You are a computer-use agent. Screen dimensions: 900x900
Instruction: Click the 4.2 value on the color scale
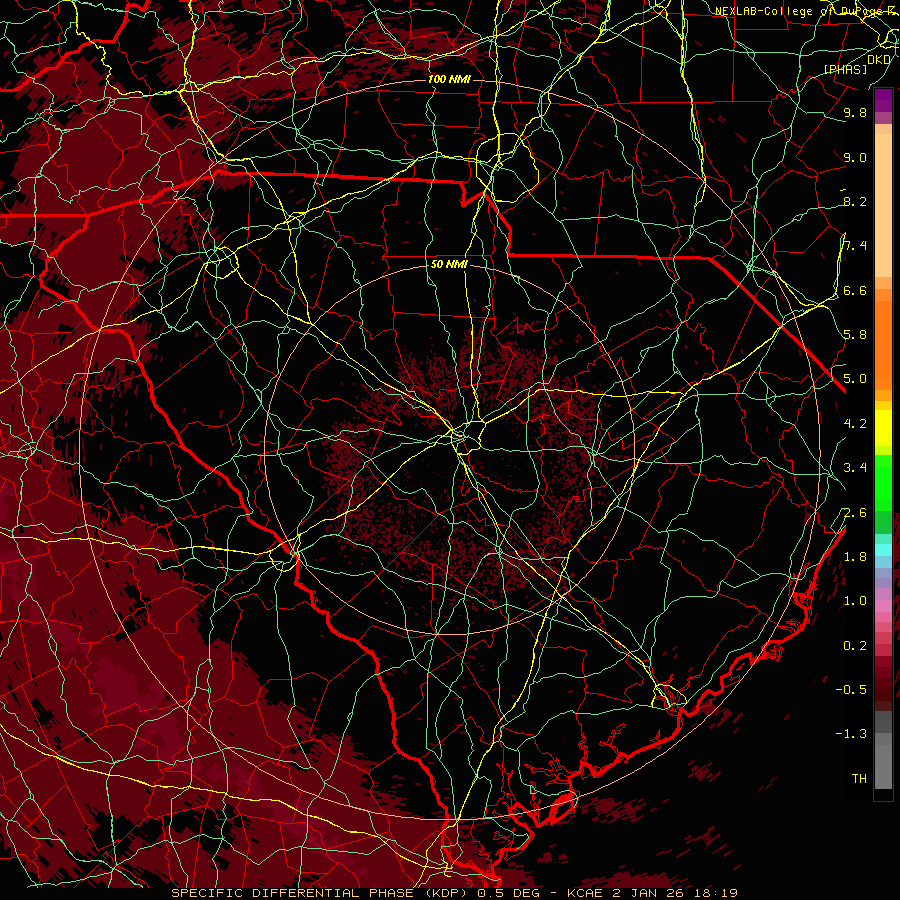855,424
